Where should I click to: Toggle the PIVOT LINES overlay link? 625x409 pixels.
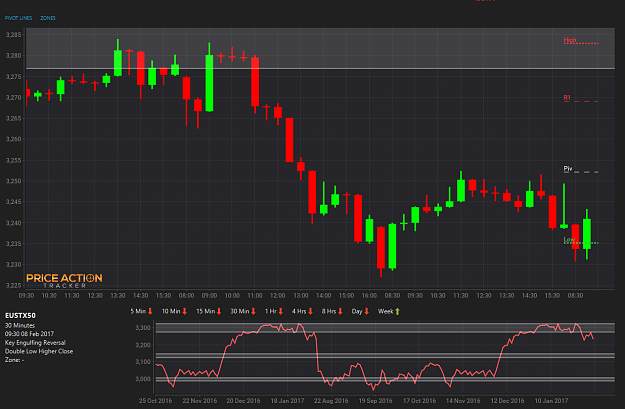(18, 18)
